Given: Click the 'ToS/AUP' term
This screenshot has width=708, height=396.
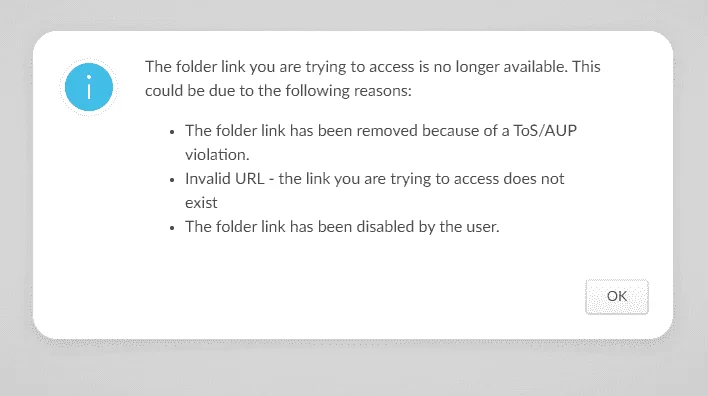Looking at the screenshot, I should [545, 131].
